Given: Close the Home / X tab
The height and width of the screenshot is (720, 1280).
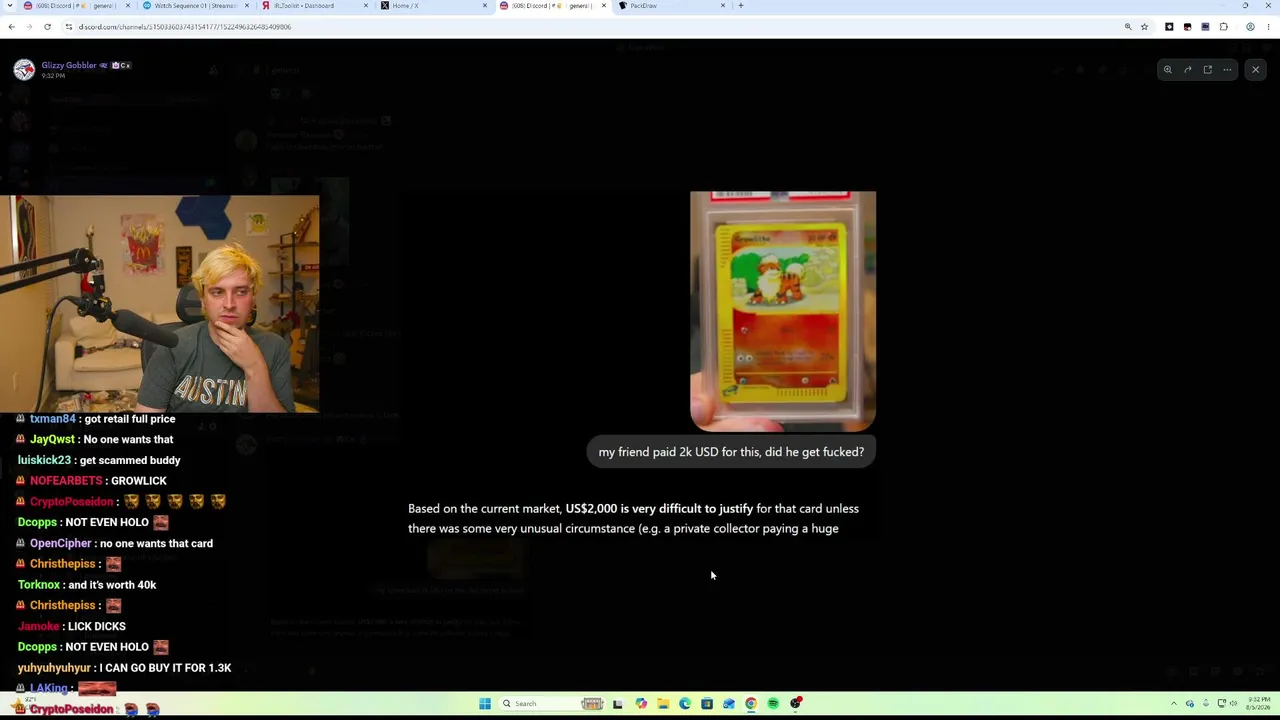Looking at the screenshot, I should pos(485,6).
